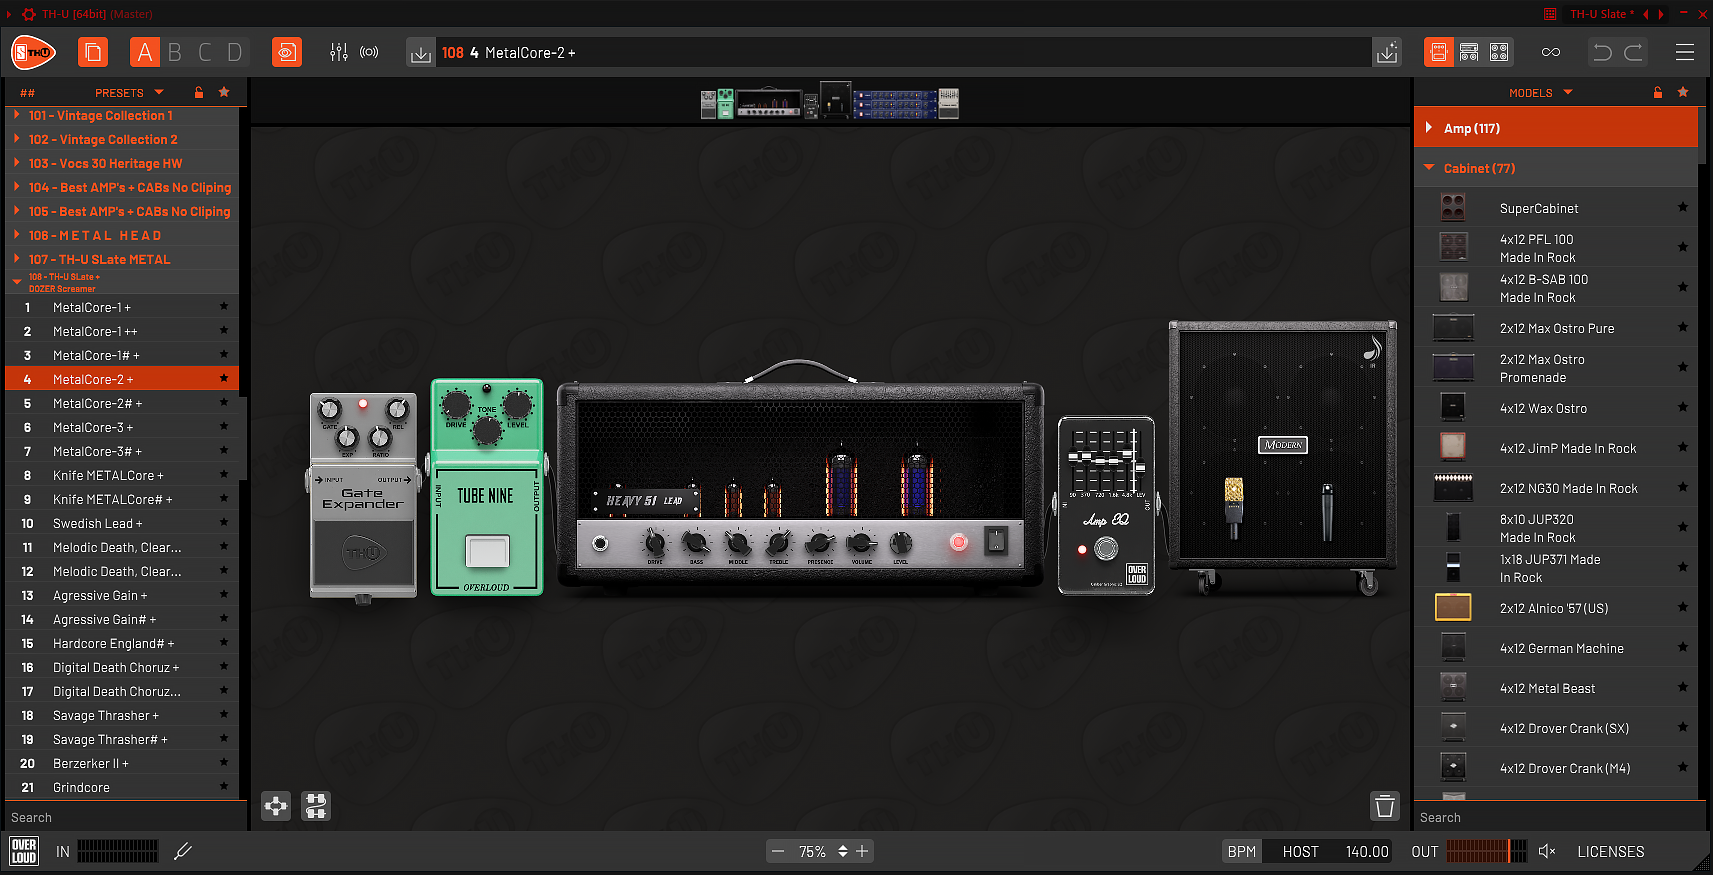Expand bank 101 - Vintage Collection 1
1713x875 pixels.
[122, 115]
